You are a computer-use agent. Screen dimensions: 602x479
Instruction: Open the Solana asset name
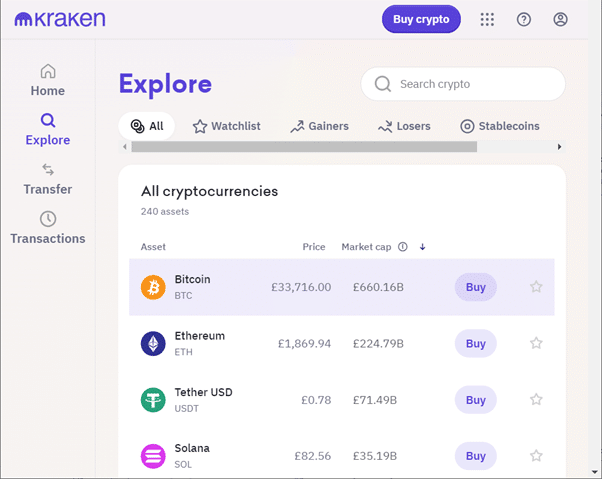coord(192,448)
